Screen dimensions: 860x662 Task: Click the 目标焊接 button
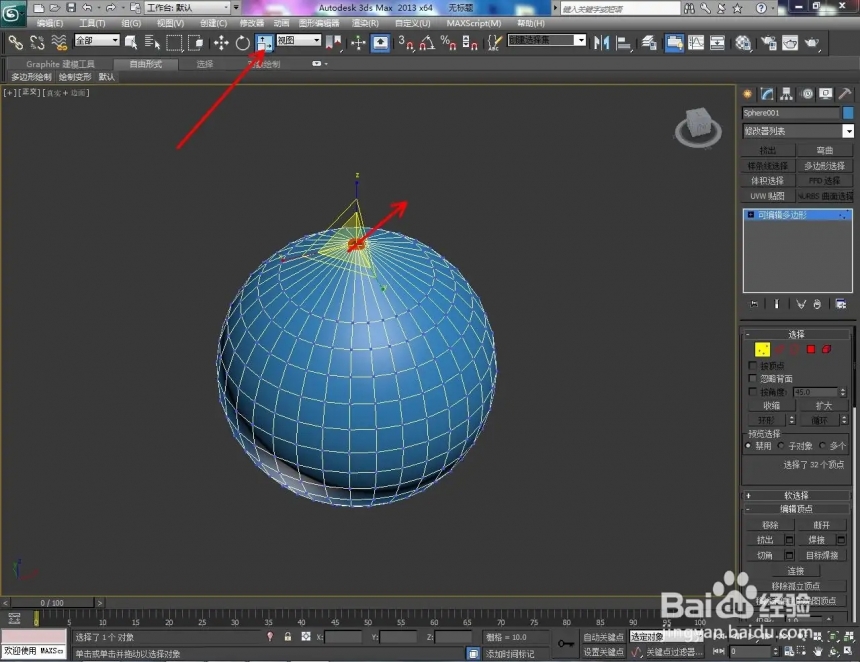[822, 555]
